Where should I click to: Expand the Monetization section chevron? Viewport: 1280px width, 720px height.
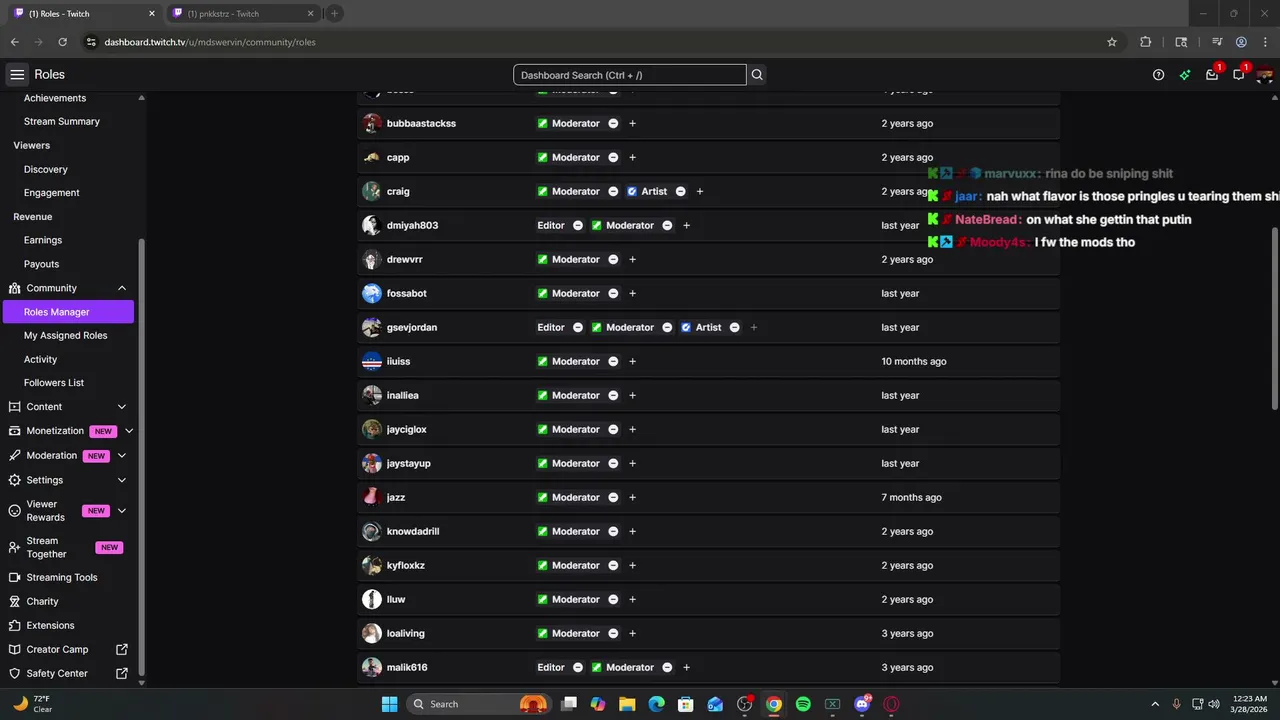129,431
